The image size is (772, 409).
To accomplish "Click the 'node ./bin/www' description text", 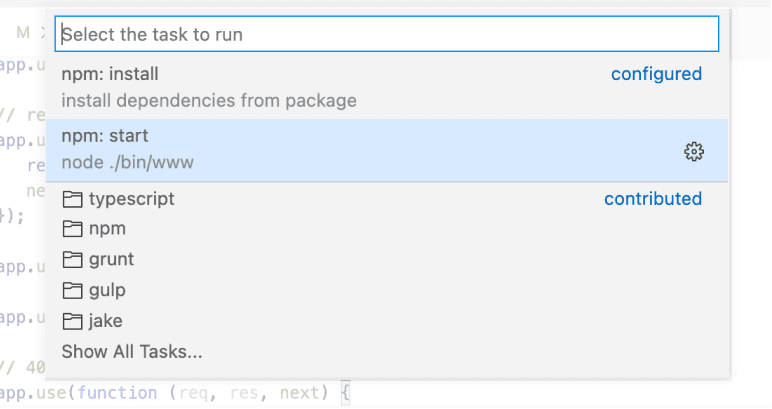I will [127, 162].
